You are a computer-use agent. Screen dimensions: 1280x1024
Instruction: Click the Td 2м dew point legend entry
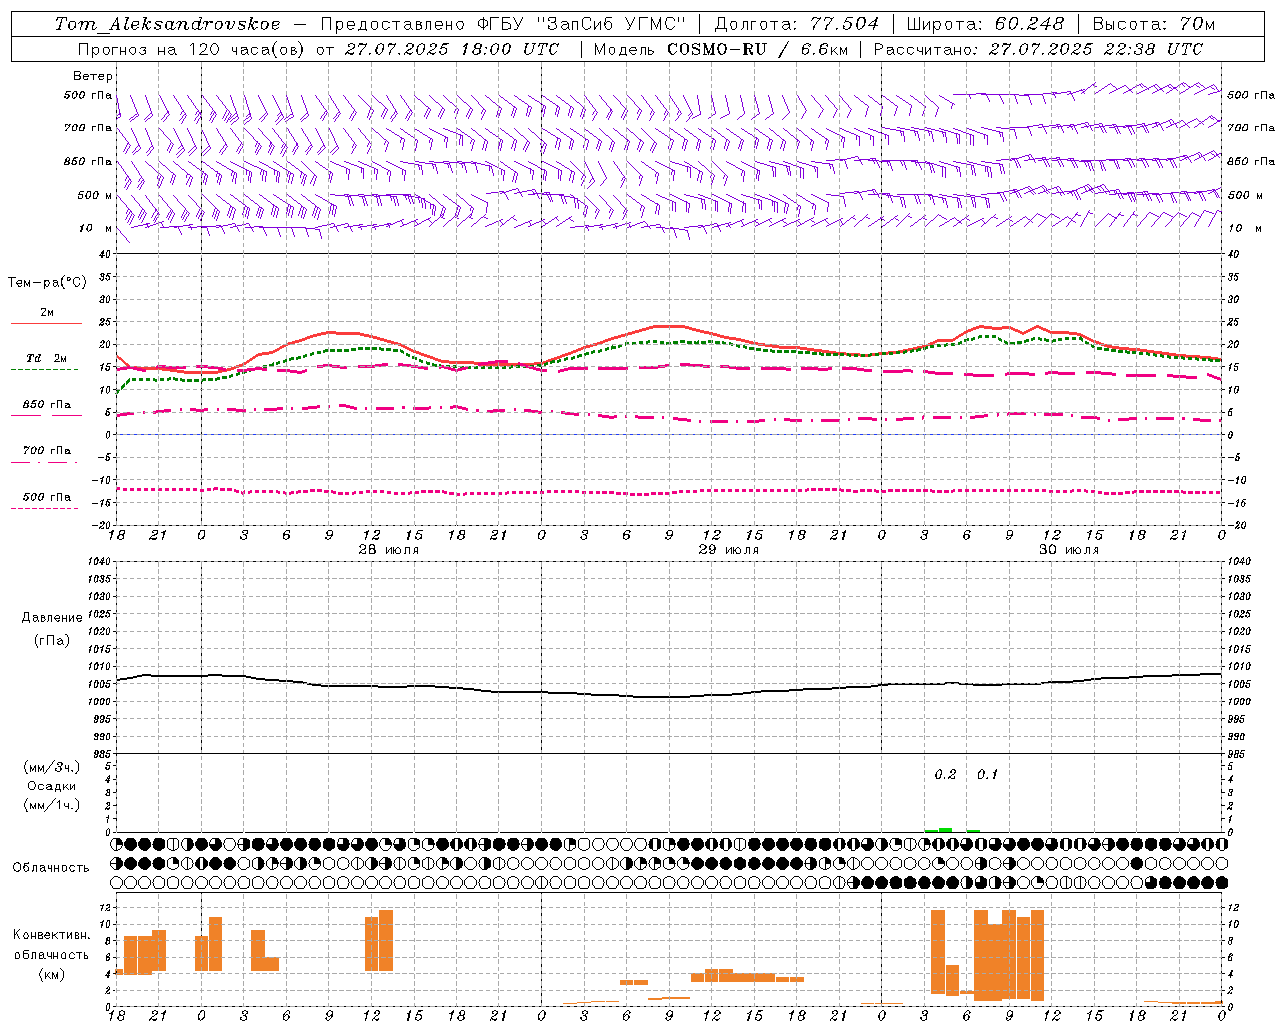coord(47,358)
